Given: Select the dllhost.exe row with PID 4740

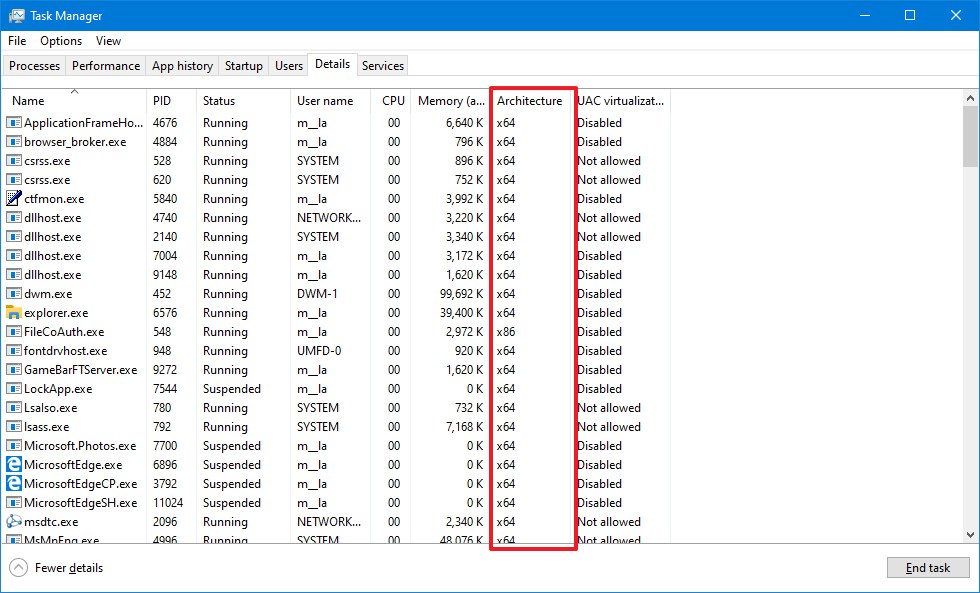Looking at the screenshot, I should pyautogui.click(x=336, y=218).
